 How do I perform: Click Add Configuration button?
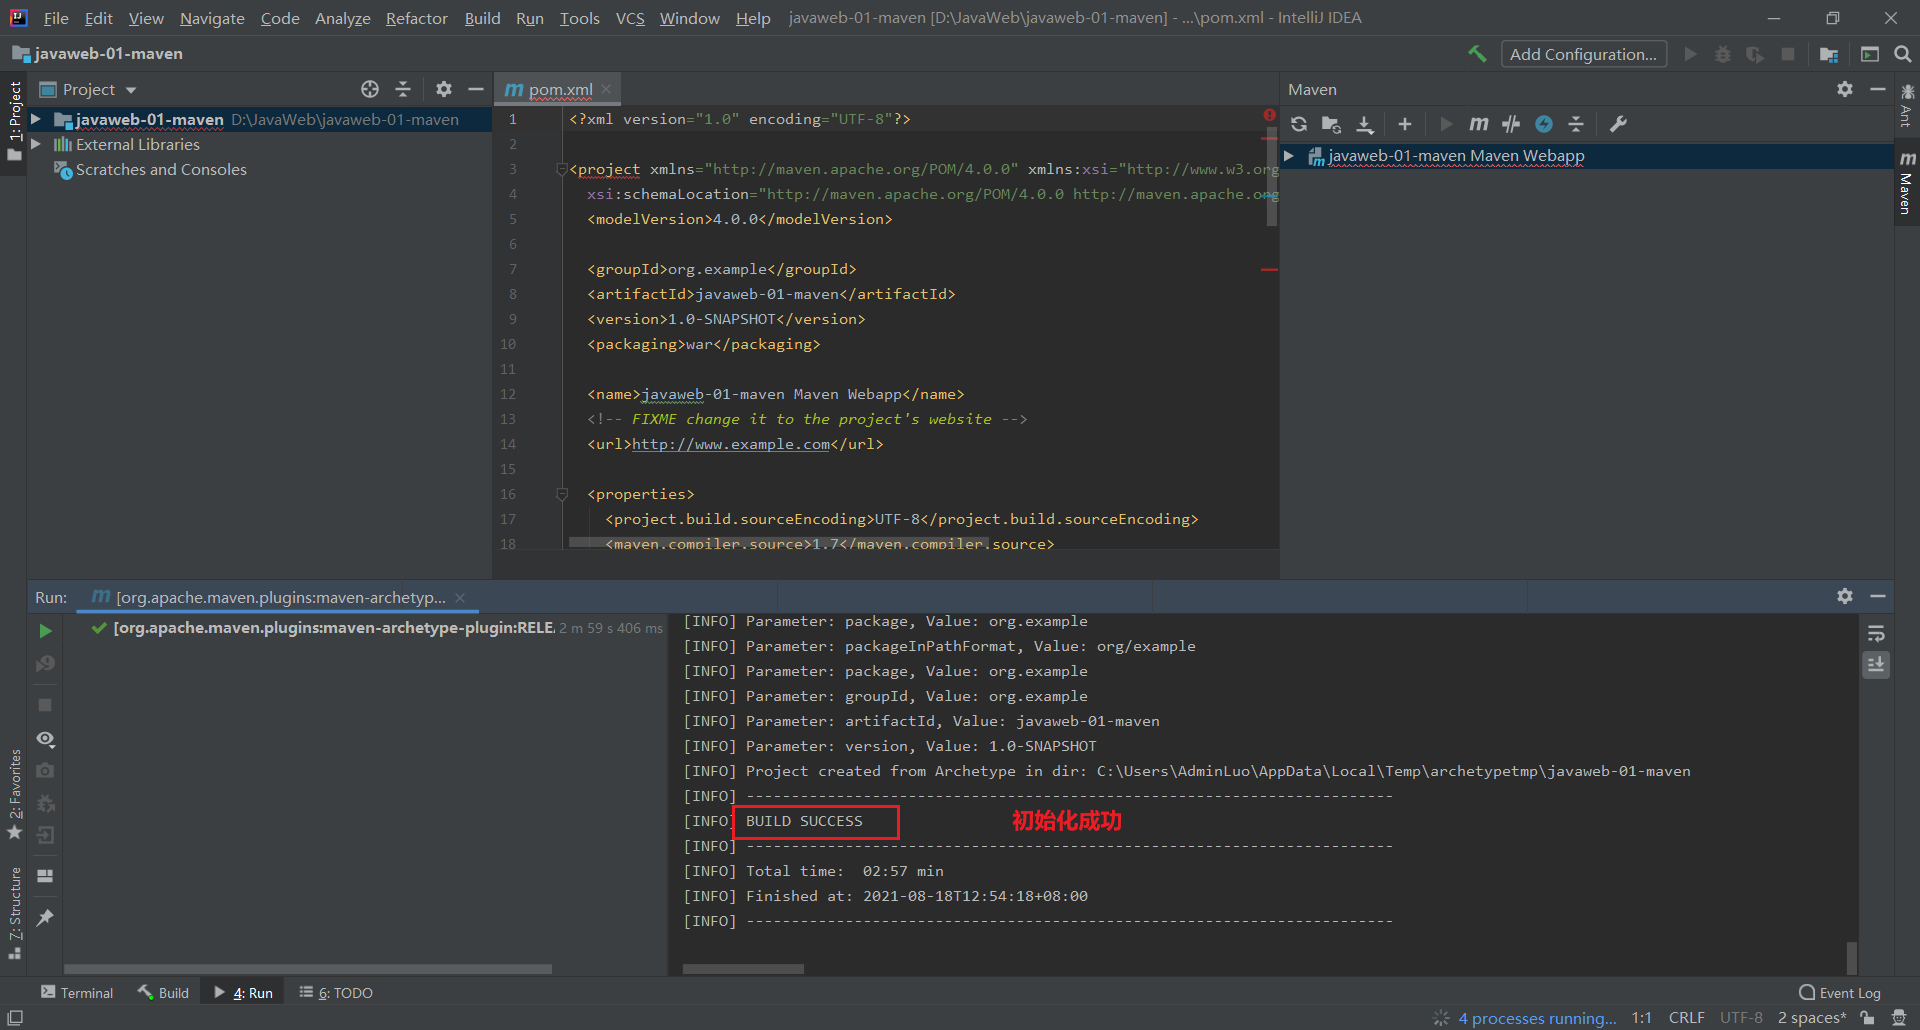pos(1583,54)
